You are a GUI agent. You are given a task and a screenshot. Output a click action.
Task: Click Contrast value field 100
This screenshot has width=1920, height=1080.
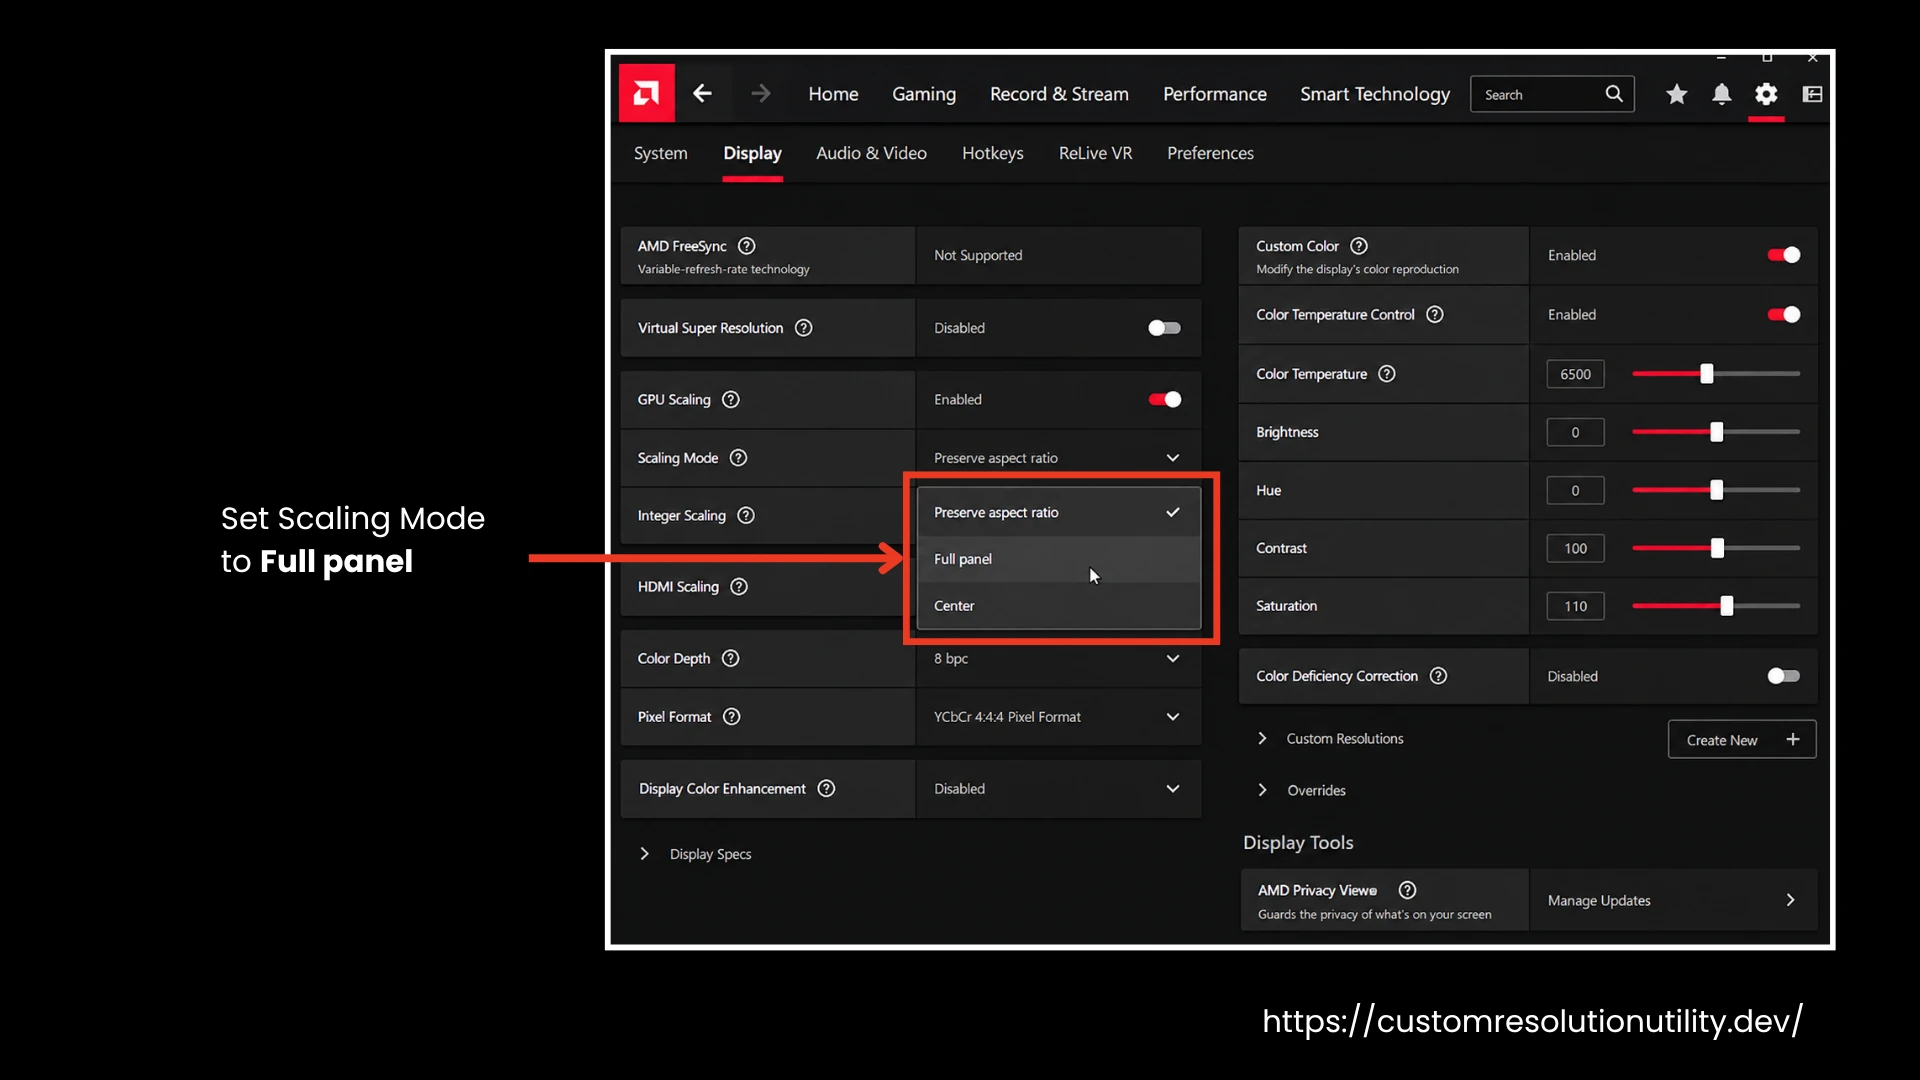[1575, 548]
